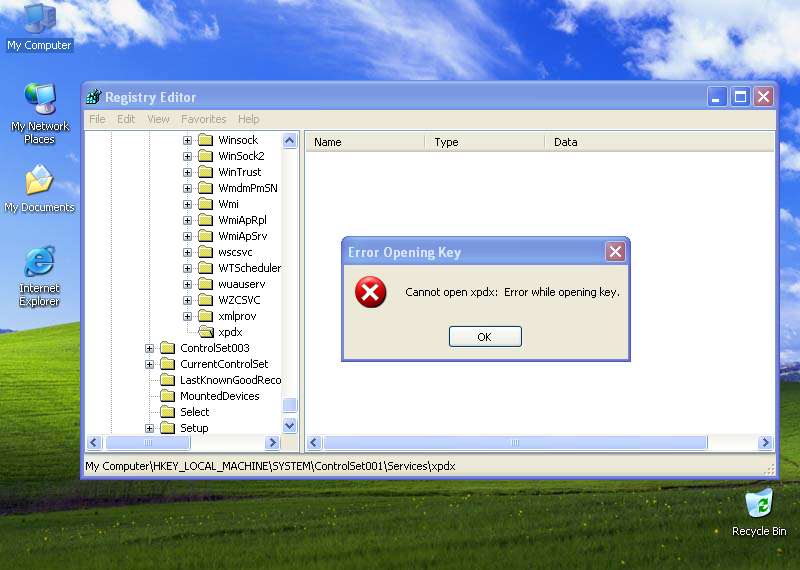Viewport: 800px width, 570px height.
Task: Select the LastKnownGoodRecovery folder icon
Action: 167,380
